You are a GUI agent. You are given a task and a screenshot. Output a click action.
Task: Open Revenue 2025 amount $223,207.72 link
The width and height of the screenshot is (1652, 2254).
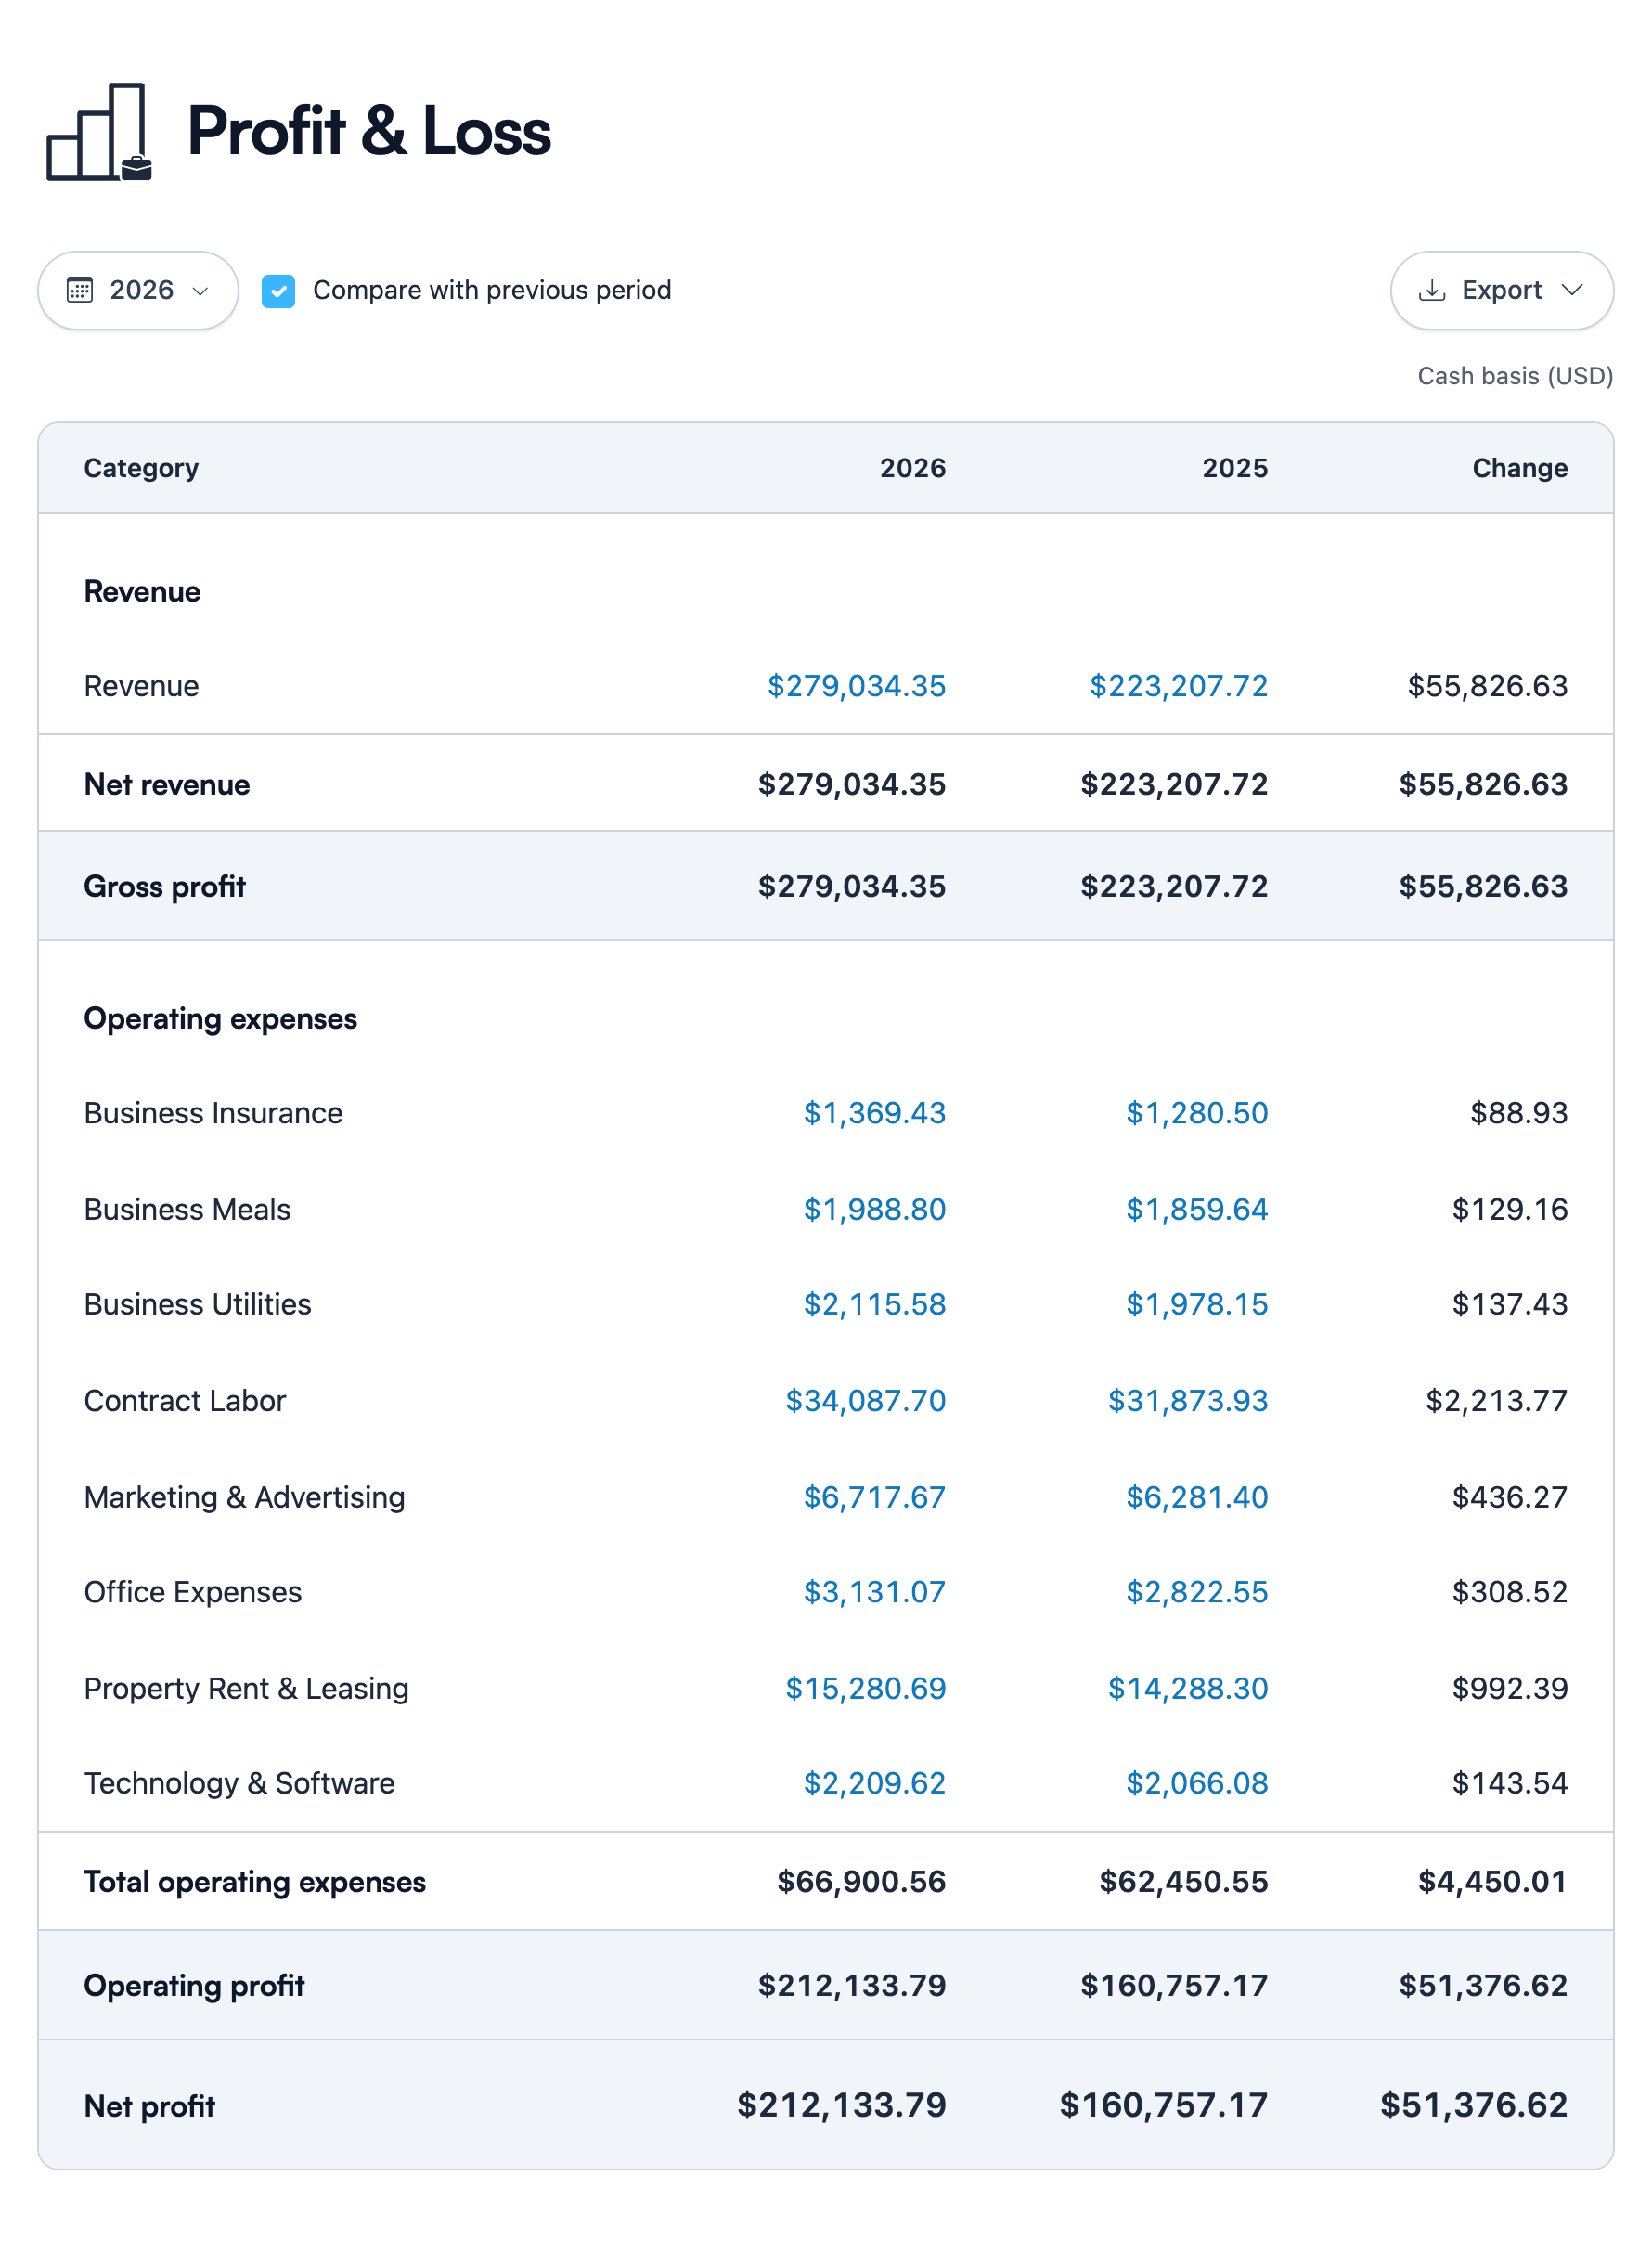[1178, 686]
